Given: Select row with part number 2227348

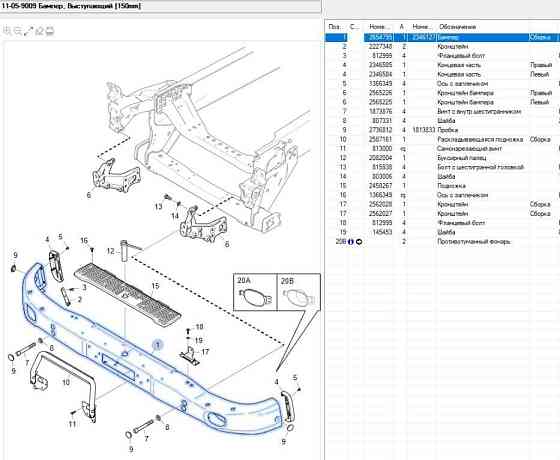Looking at the screenshot, I should [442, 46].
